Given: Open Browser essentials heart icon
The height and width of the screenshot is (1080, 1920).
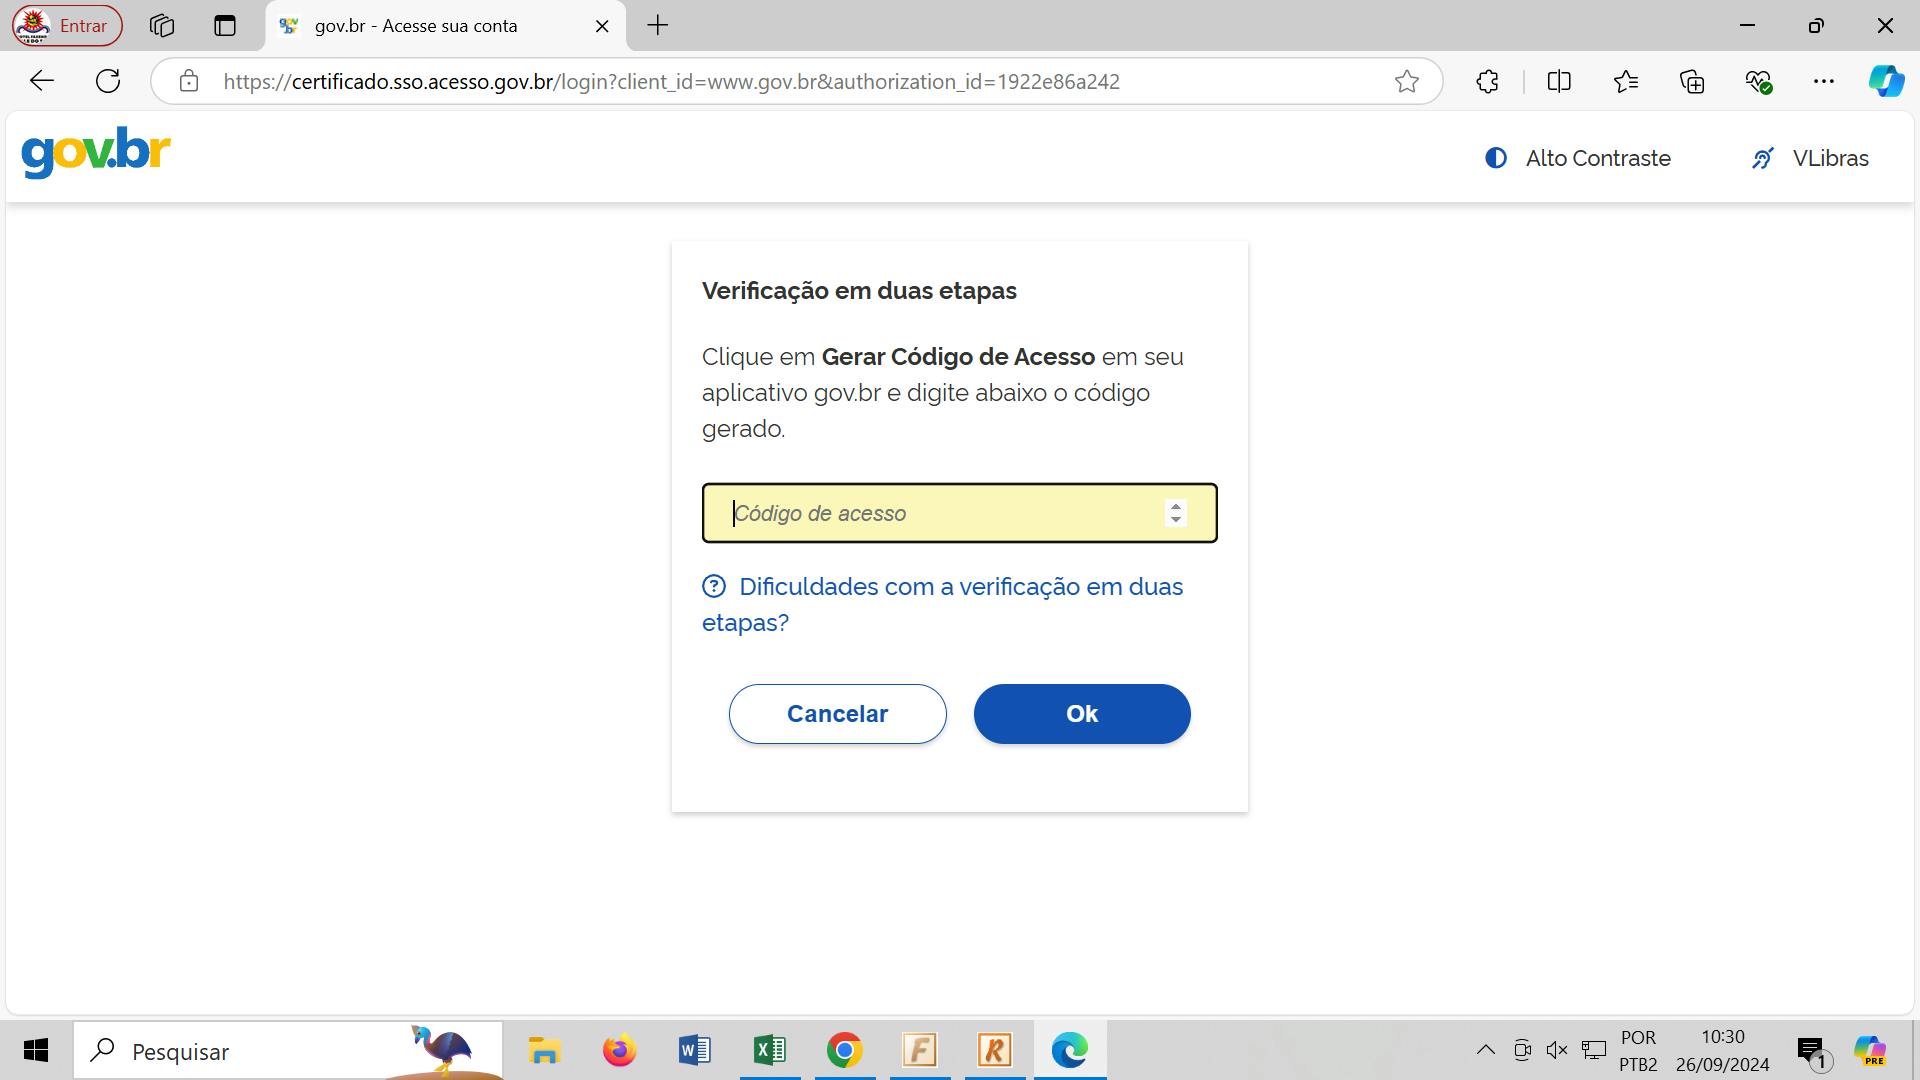Looking at the screenshot, I should (x=1758, y=82).
